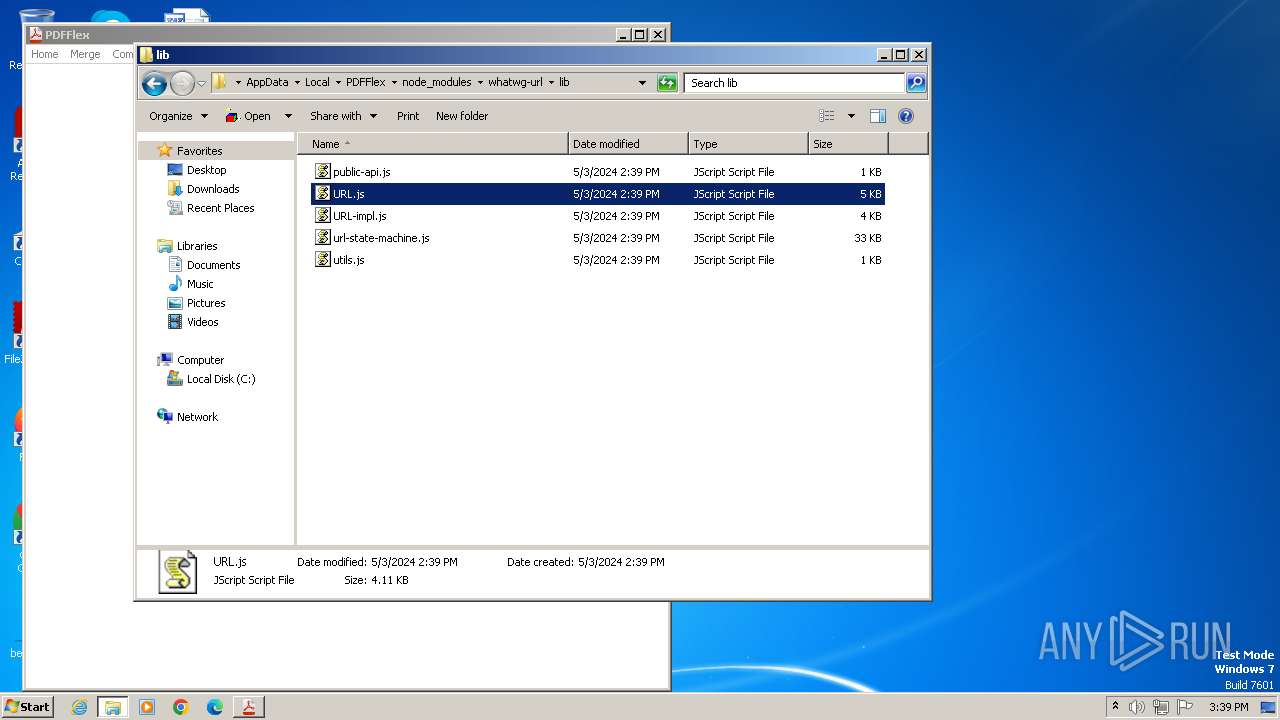Viewport: 1280px width, 720px height.
Task: Click the refresh button beside address bar
Action: [667, 83]
